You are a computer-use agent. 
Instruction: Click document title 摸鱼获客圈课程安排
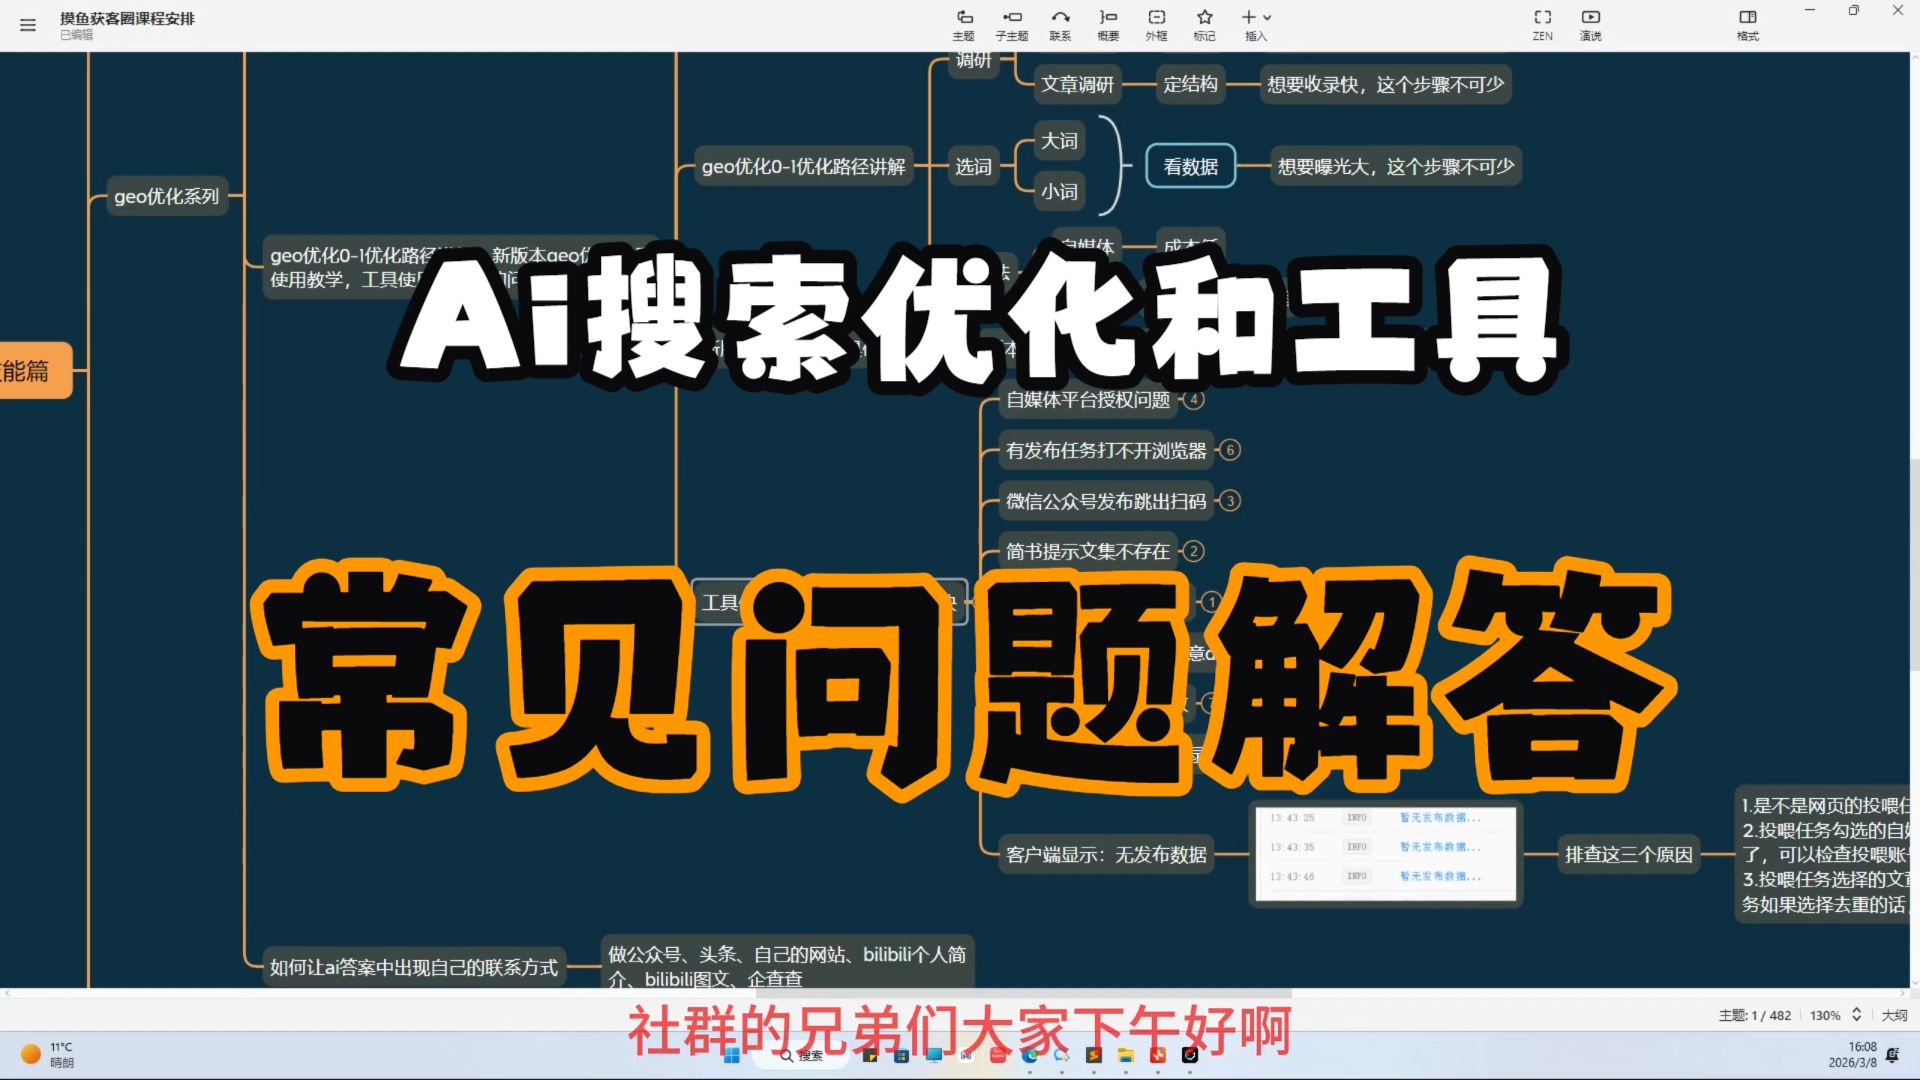click(x=127, y=18)
